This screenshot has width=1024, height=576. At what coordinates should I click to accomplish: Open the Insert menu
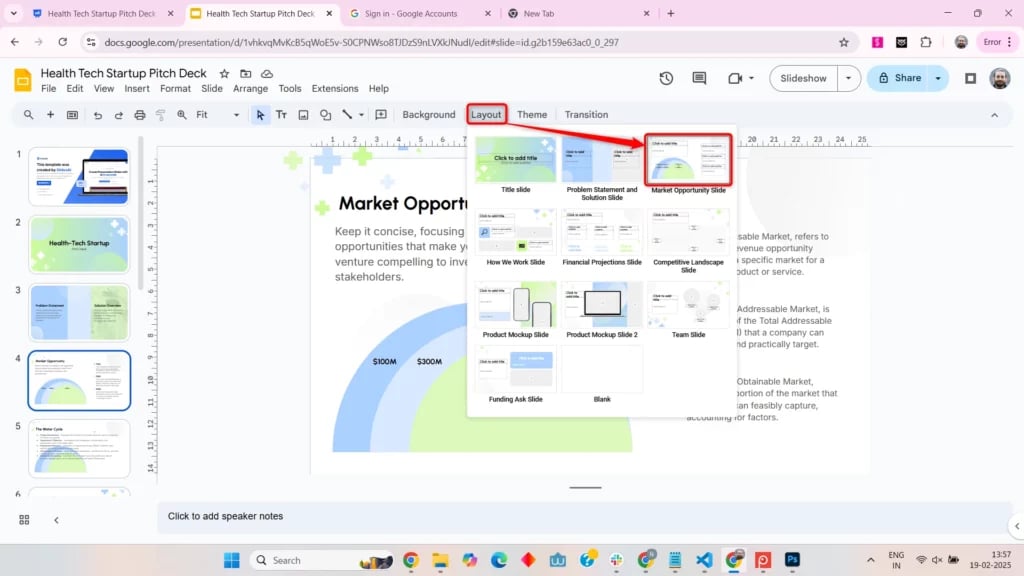[x=136, y=88]
